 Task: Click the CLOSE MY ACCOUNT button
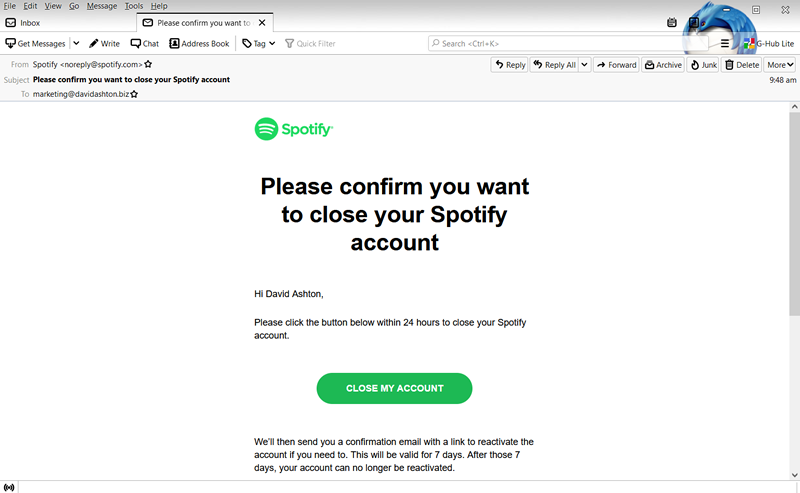coord(394,388)
